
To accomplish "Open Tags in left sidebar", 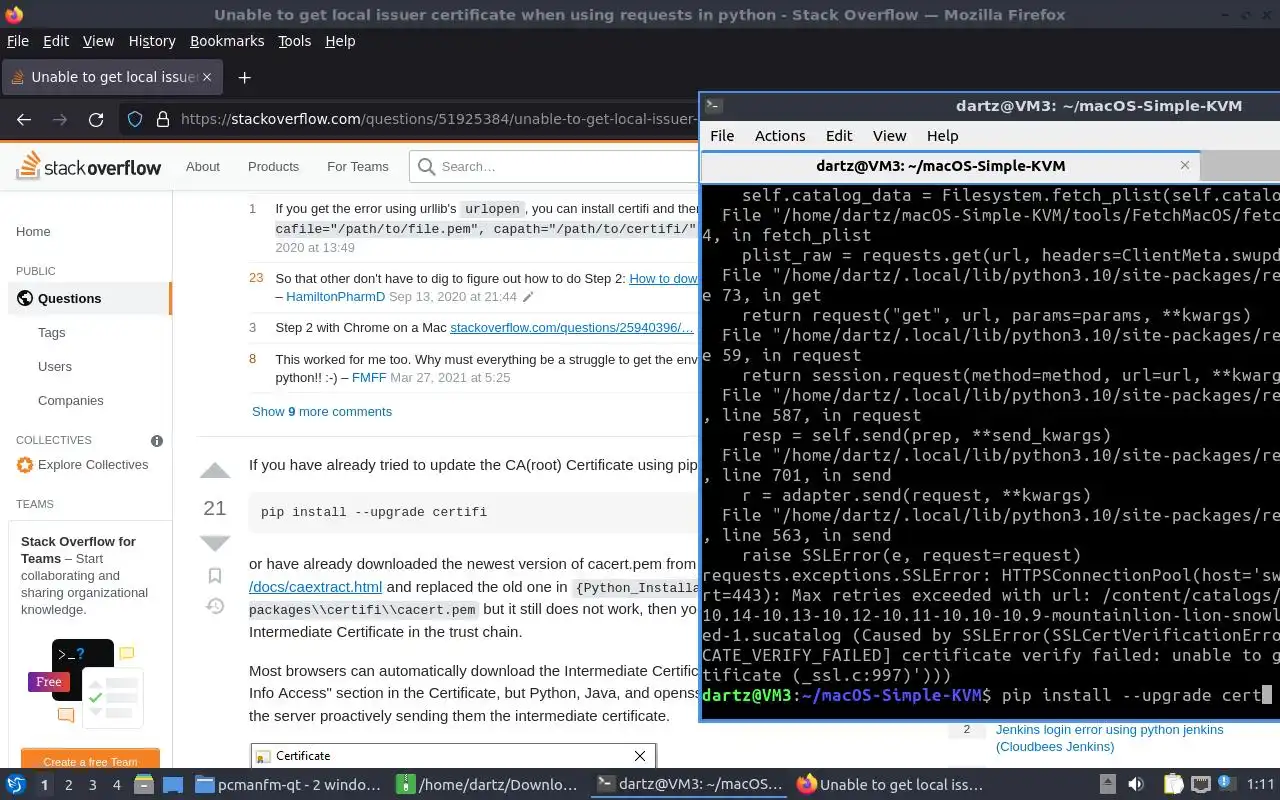I will coord(52,332).
